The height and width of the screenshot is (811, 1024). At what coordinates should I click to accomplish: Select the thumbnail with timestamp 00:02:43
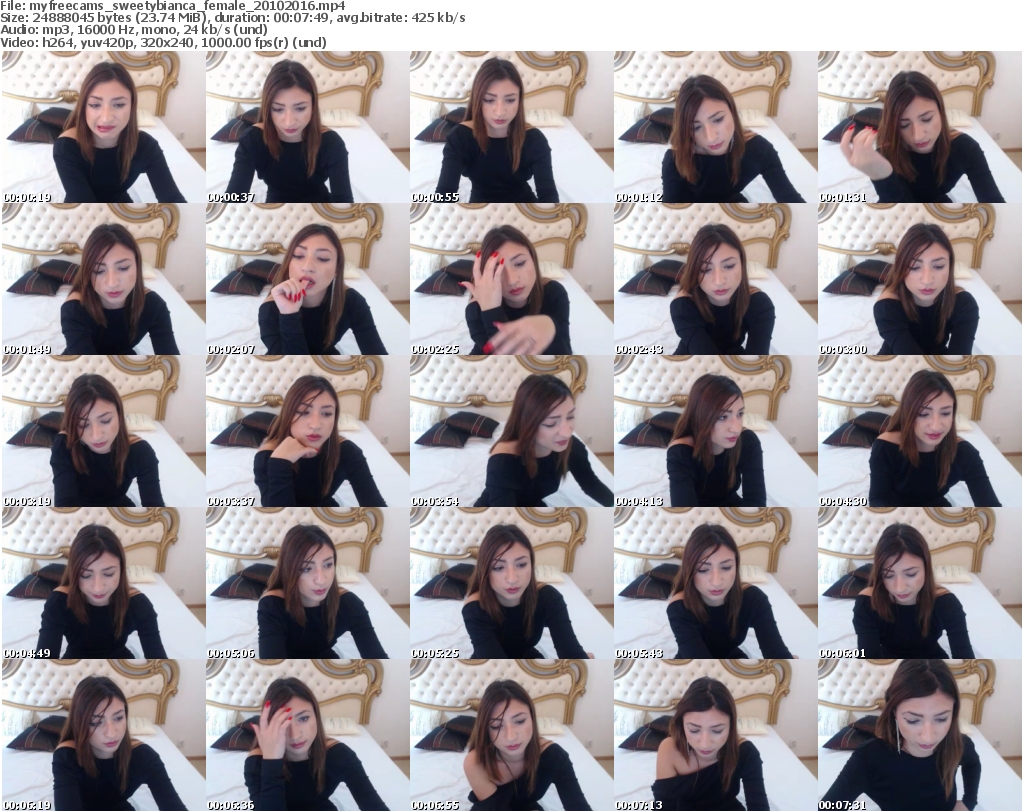point(715,279)
